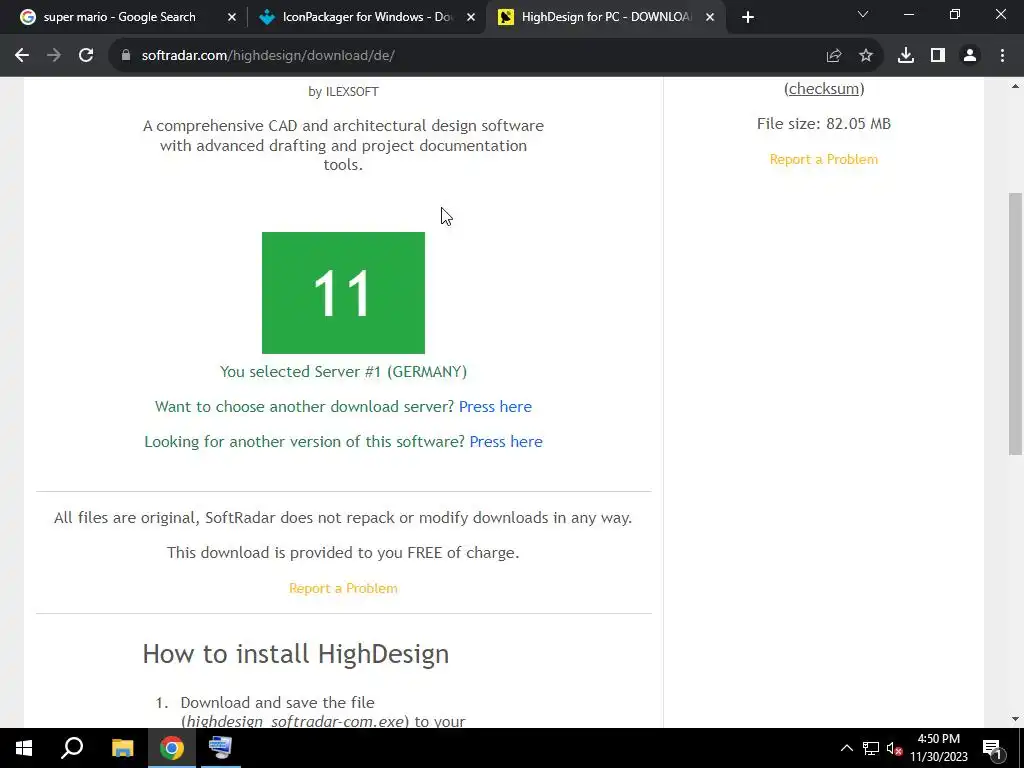Viewport: 1024px width, 768px height.
Task: Reload the softradar page
Action: click(86, 56)
